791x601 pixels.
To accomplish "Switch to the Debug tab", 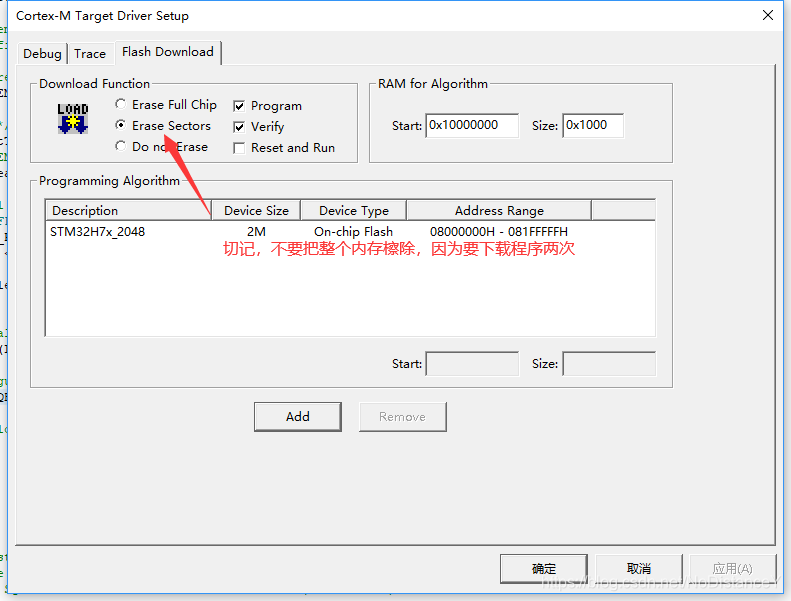I will click(x=42, y=54).
